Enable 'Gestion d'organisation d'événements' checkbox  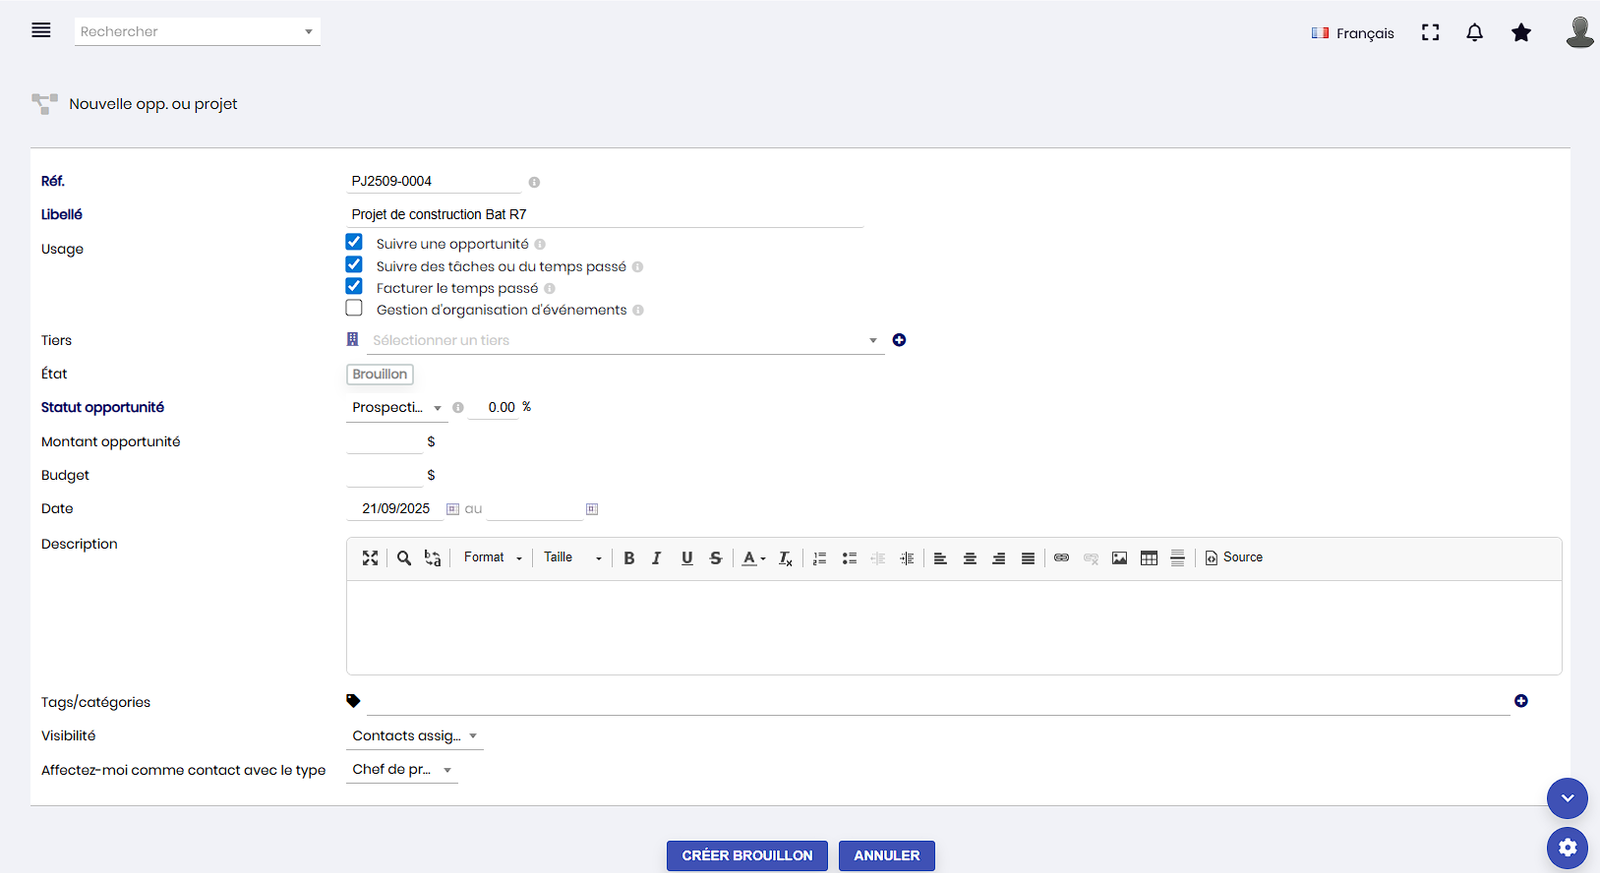[354, 309]
